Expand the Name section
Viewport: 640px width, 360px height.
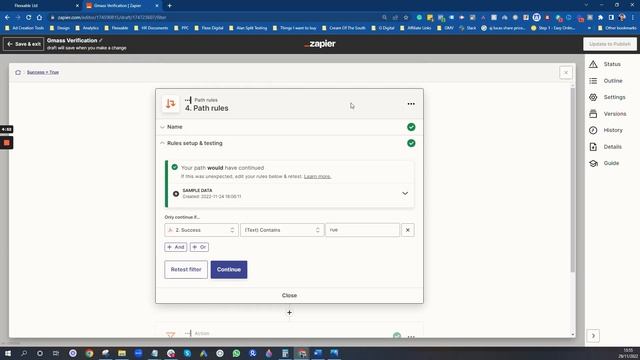click(289, 127)
